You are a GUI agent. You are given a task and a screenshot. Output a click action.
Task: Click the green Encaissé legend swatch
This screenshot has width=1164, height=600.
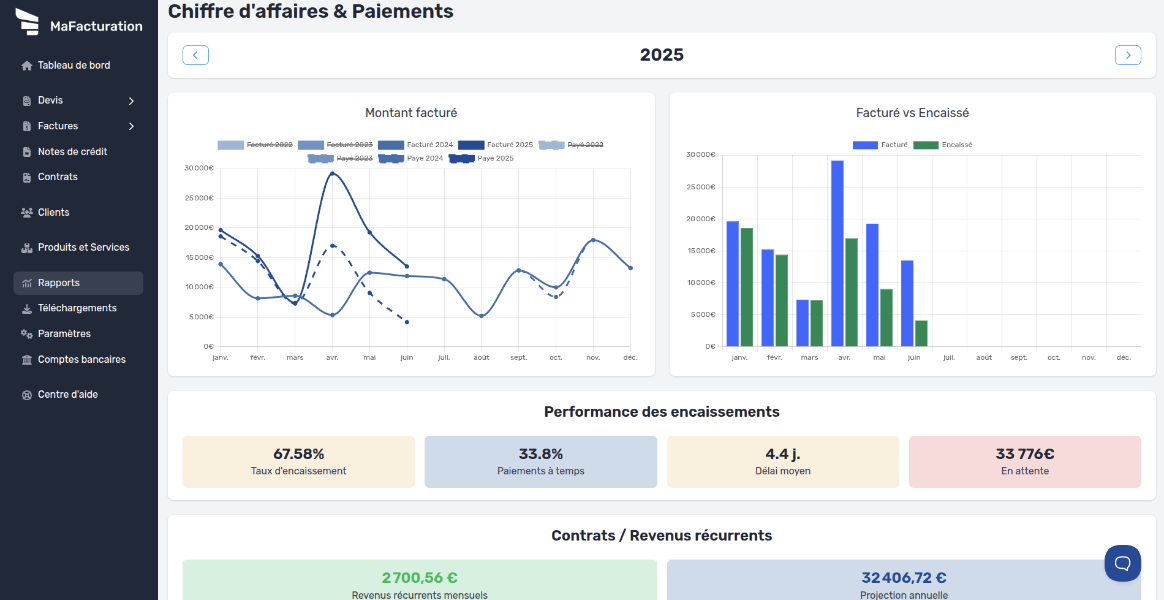click(925, 145)
